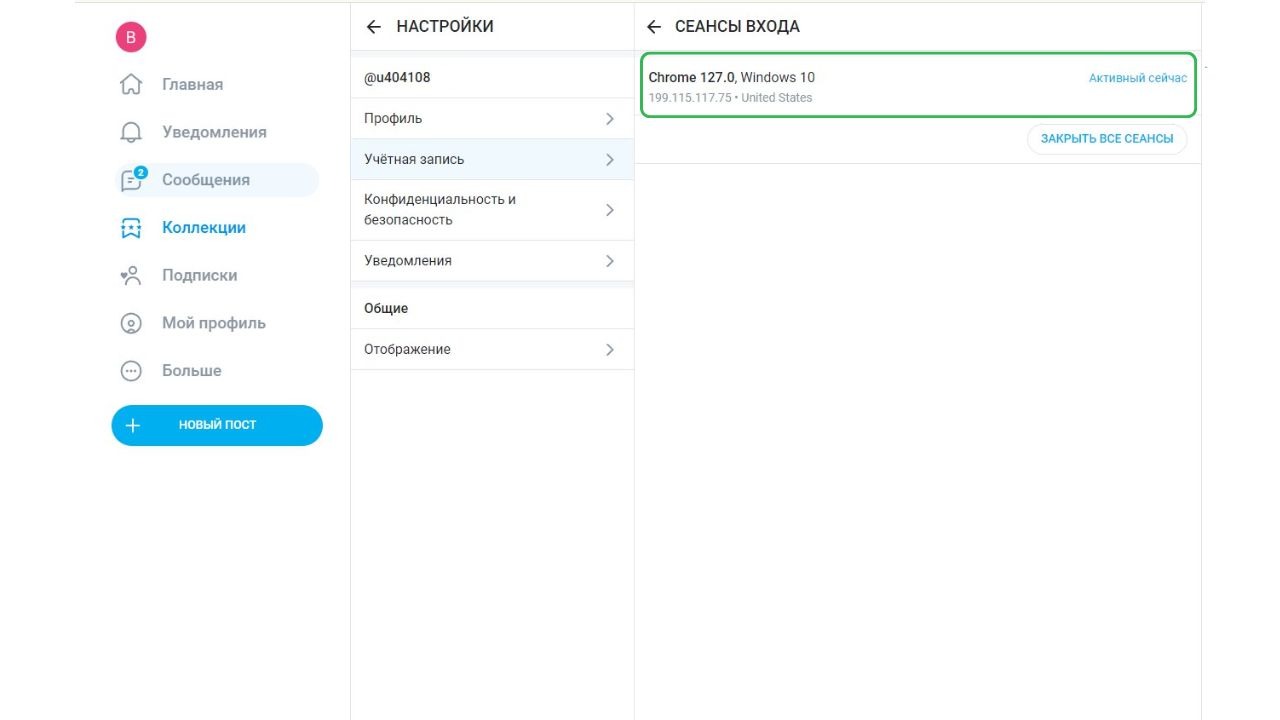Open Уведомления in the settings list
1280x720 pixels.
pyautogui.click(x=408, y=261)
